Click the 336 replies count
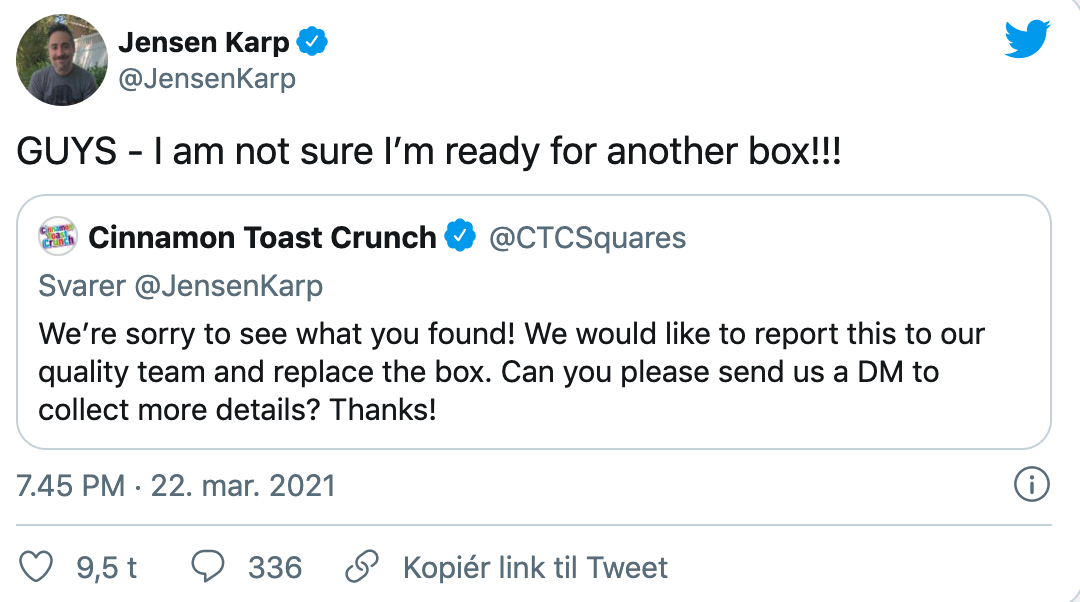Screen dimensions: 1080x602 pyautogui.click(x=275, y=568)
